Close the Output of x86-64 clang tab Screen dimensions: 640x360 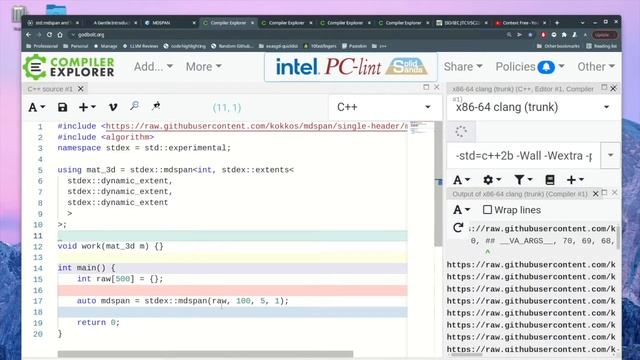pyautogui.click(x=596, y=194)
